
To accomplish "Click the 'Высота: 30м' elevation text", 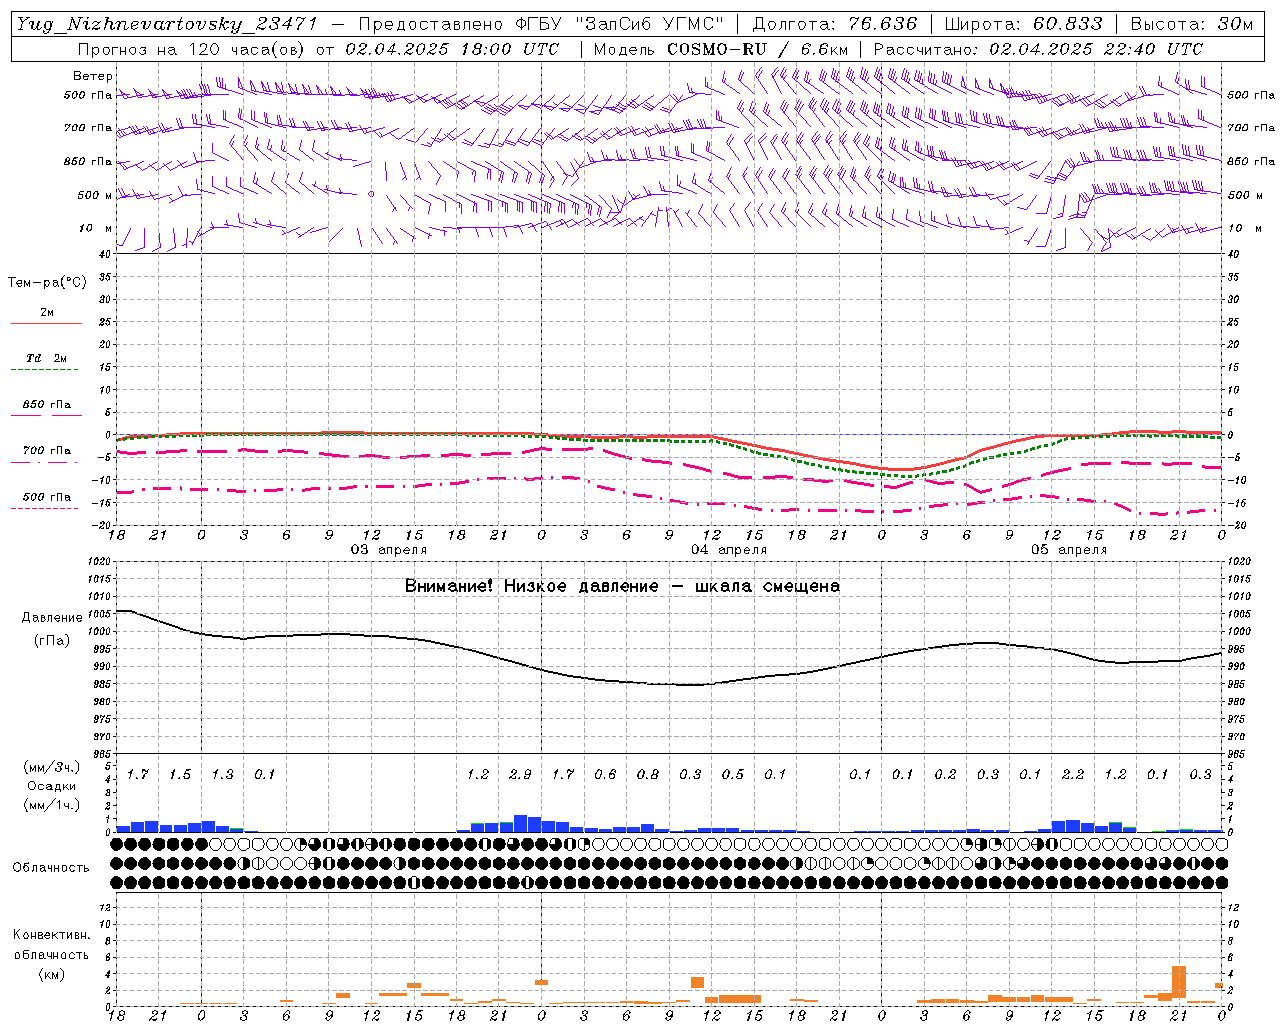I will click(1192, 24).
